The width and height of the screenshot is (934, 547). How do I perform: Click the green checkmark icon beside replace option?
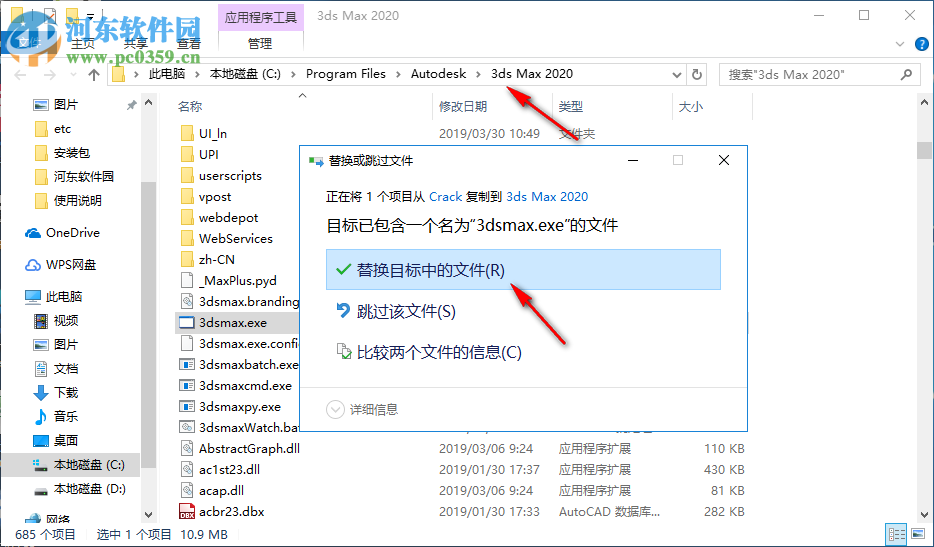[343, 269]
